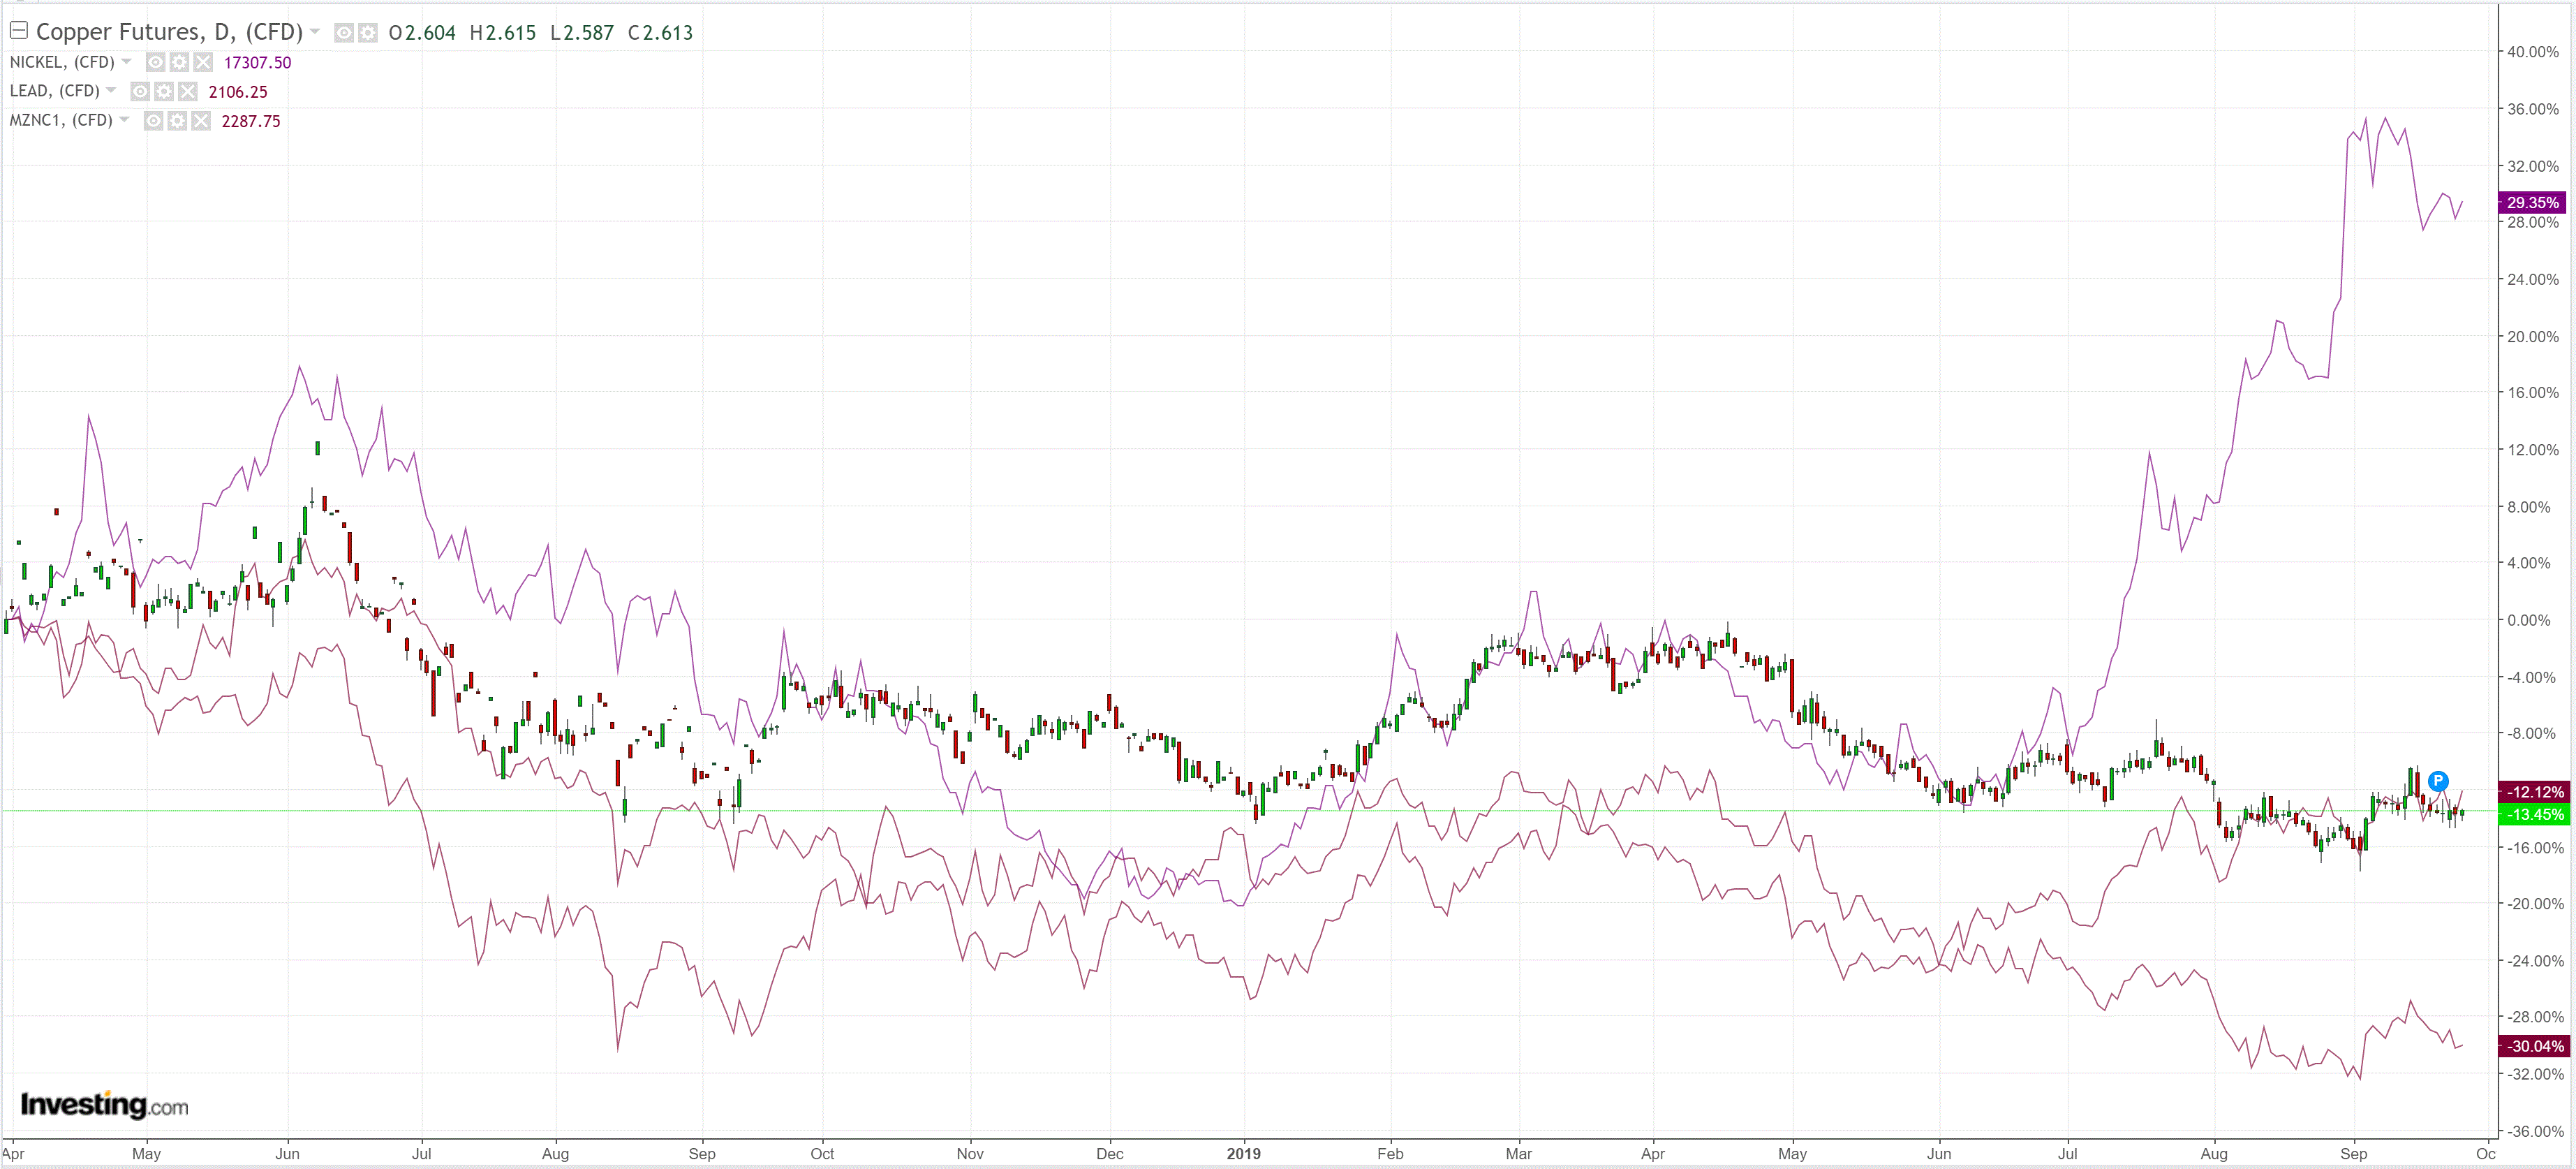Remove the LEAD comparison series
This screenshot has width=2576, height=1169.
tap(188, 91)
